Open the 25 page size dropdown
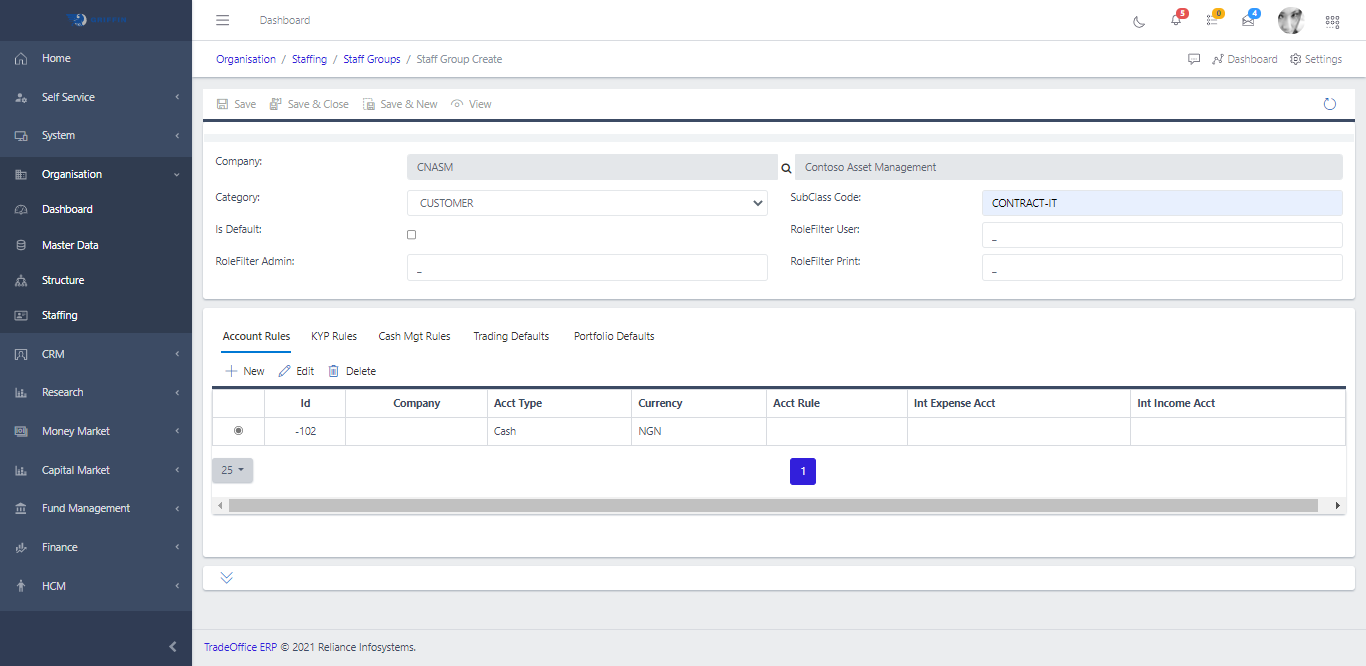1366x666 pixels. [x=233, y=470]
